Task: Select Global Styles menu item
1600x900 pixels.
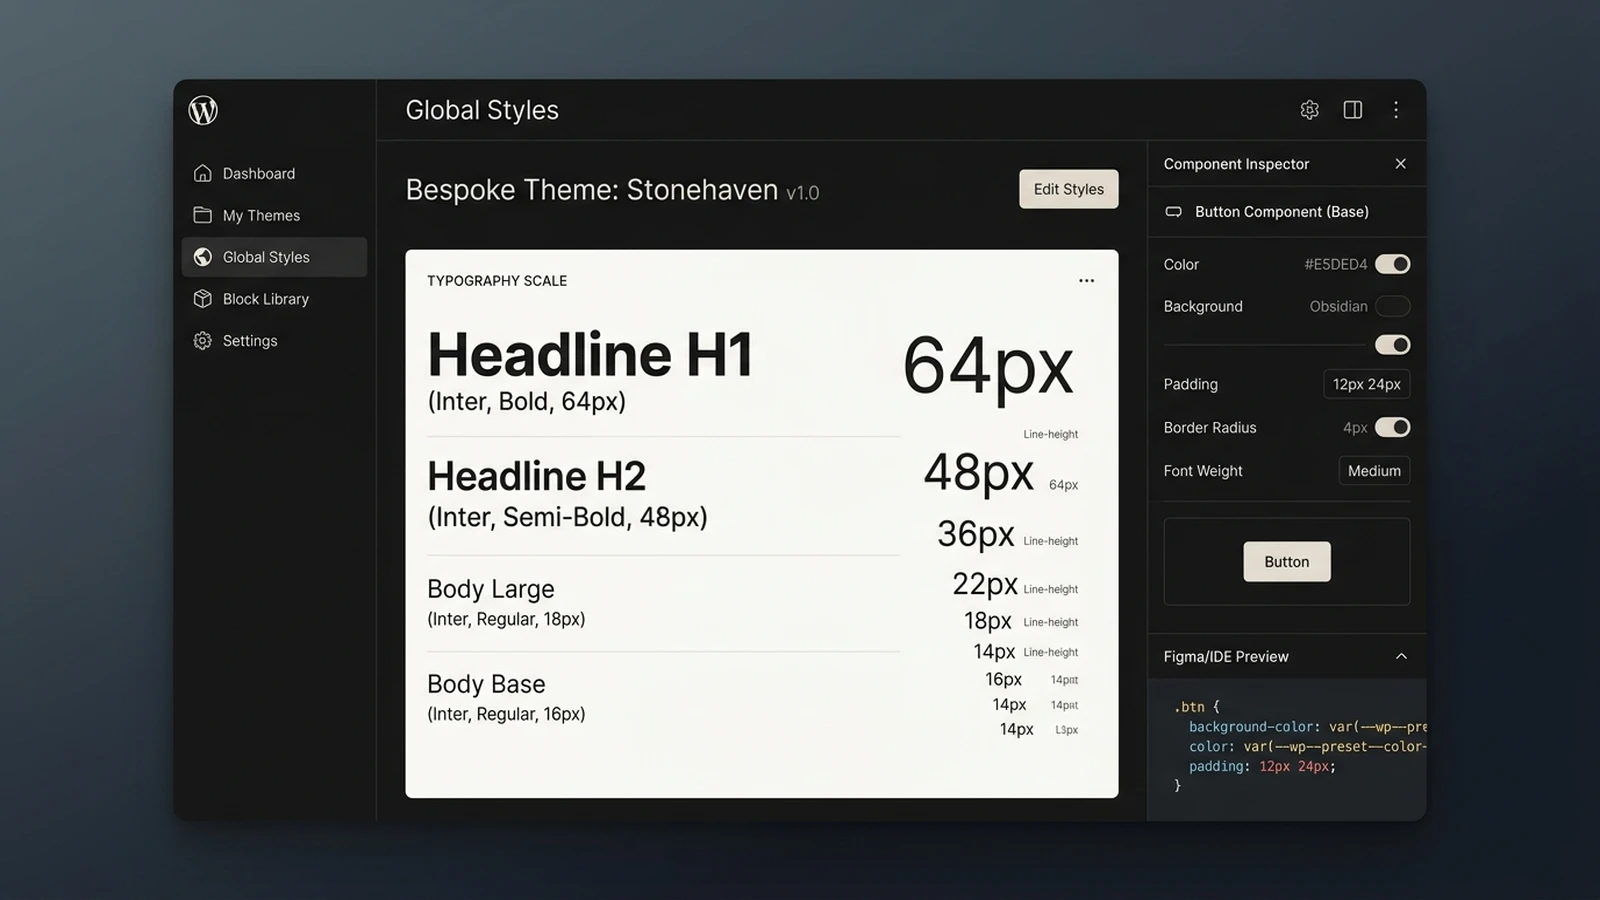Action: coord(274,257)
